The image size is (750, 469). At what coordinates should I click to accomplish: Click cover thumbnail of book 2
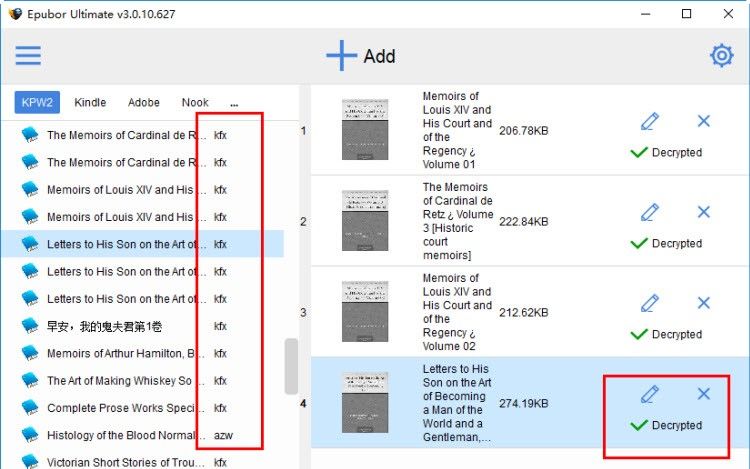[x=365, y=220]
